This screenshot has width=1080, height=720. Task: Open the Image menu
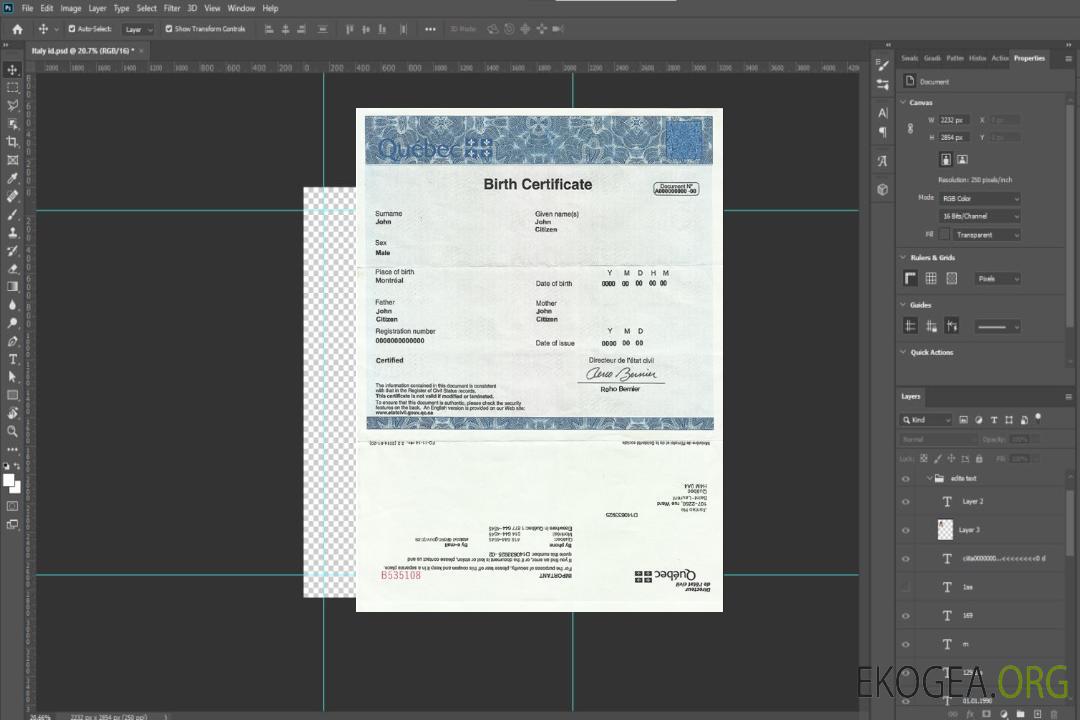click(x=70, y=8)
